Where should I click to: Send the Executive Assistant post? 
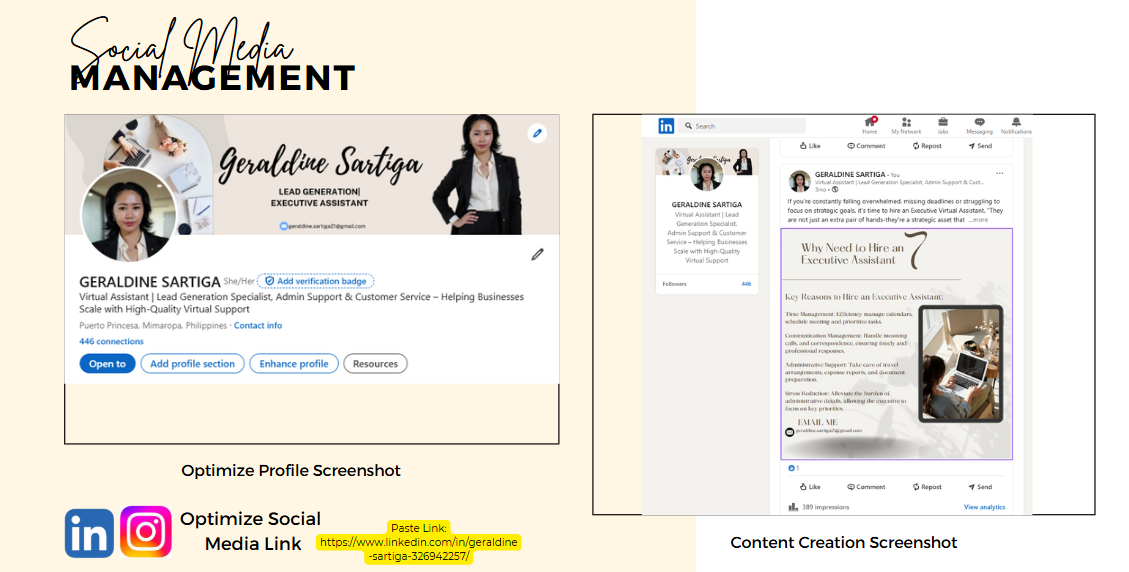click(980, 487)
